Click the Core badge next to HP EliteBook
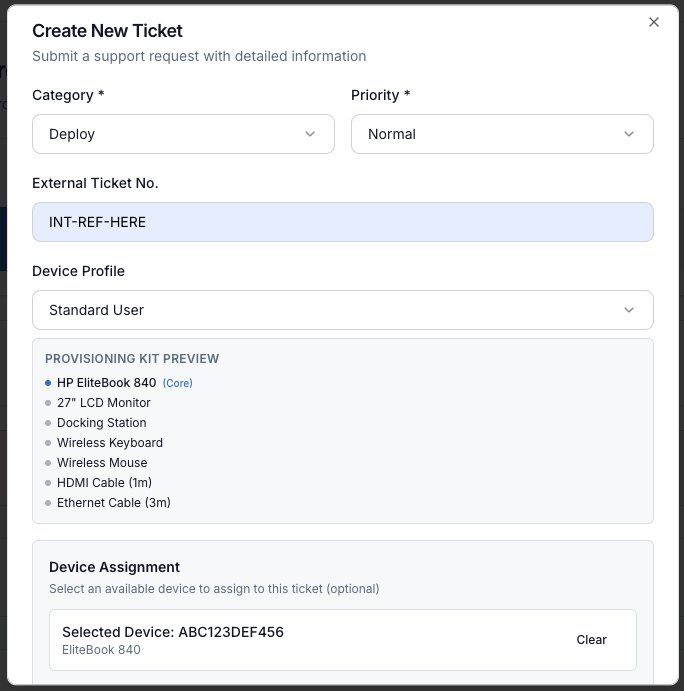Image resolution: width=684 pixels, height=691 pixels. 178,383
